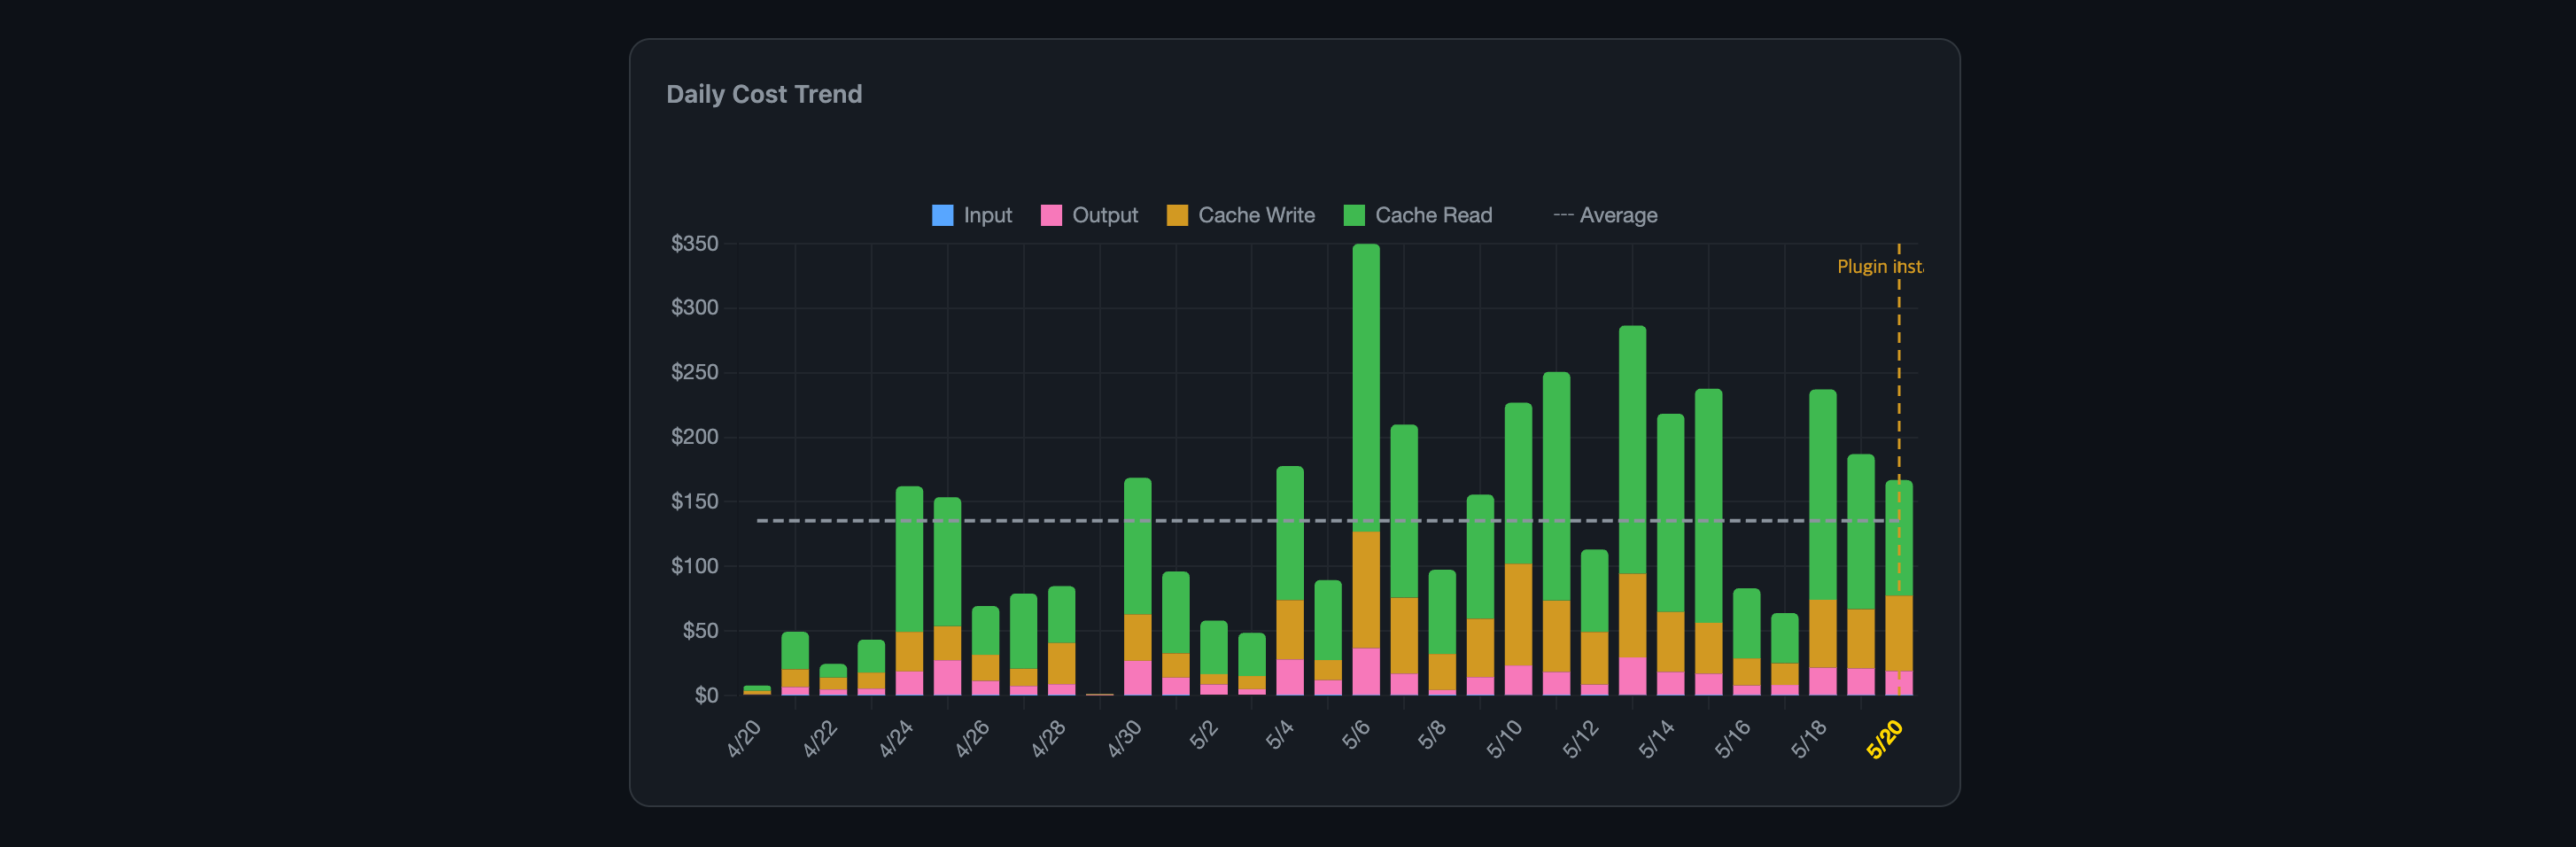Click the small 4/20 bar

click(x=757, y=690)
